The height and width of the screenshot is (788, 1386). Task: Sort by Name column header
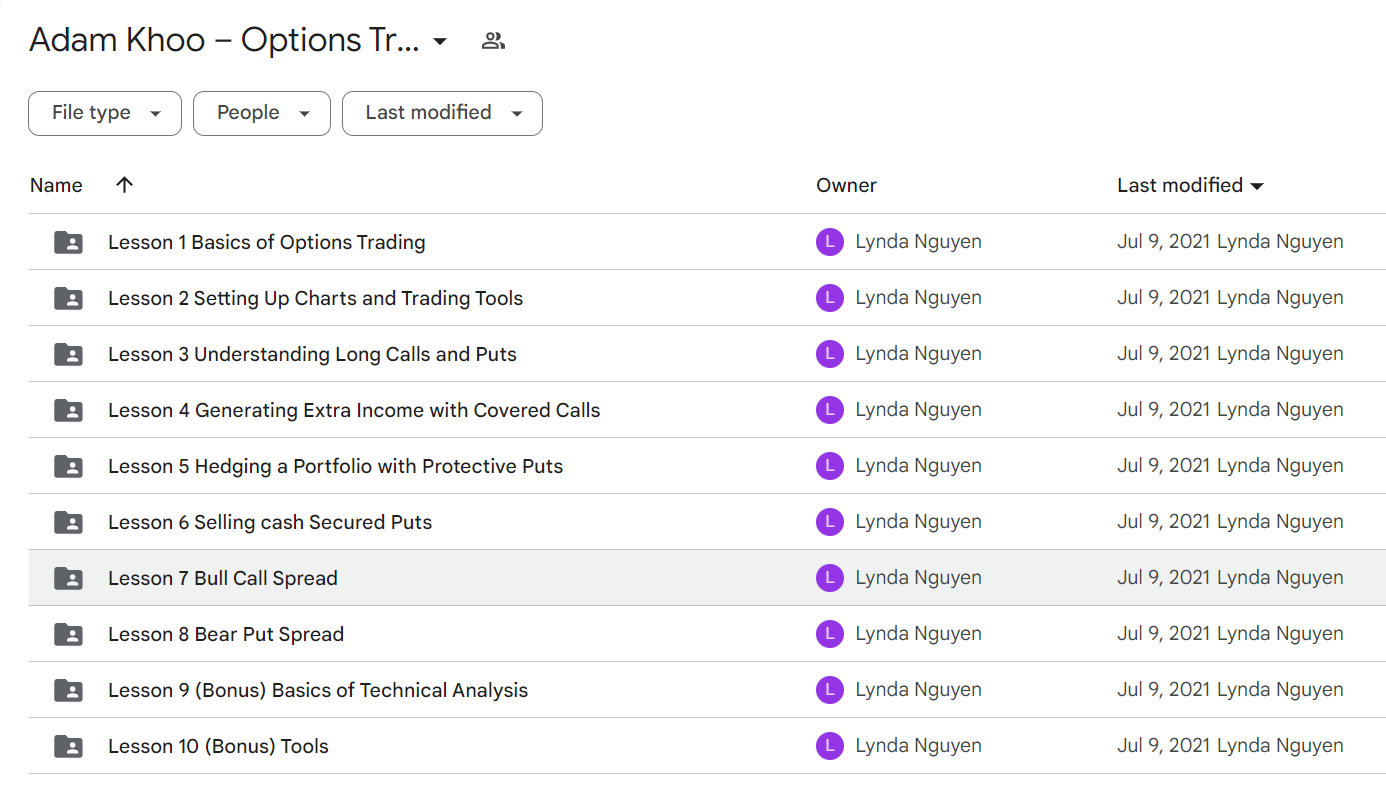point(56,185)
